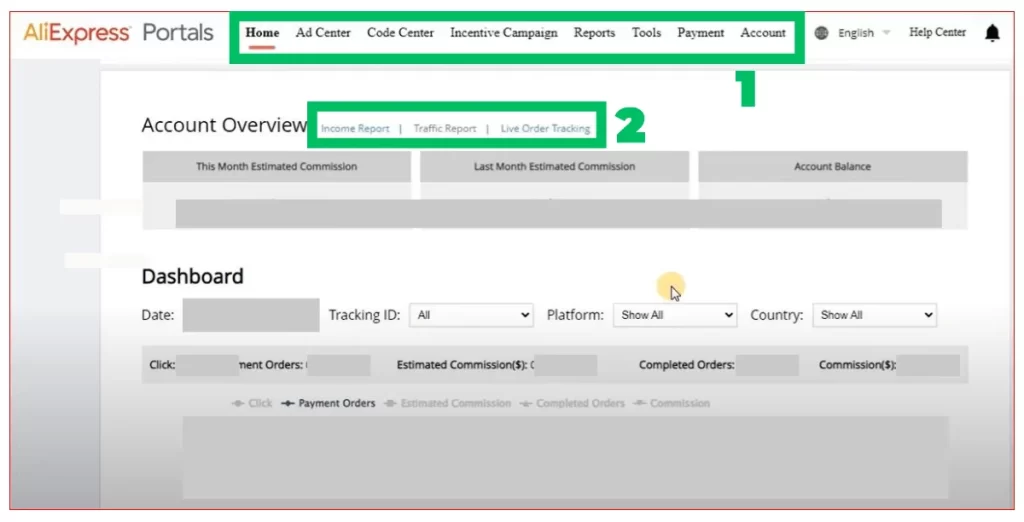Open the Reports menu
The width and height of the screenshot is (1024, 522).
(594, 33)
